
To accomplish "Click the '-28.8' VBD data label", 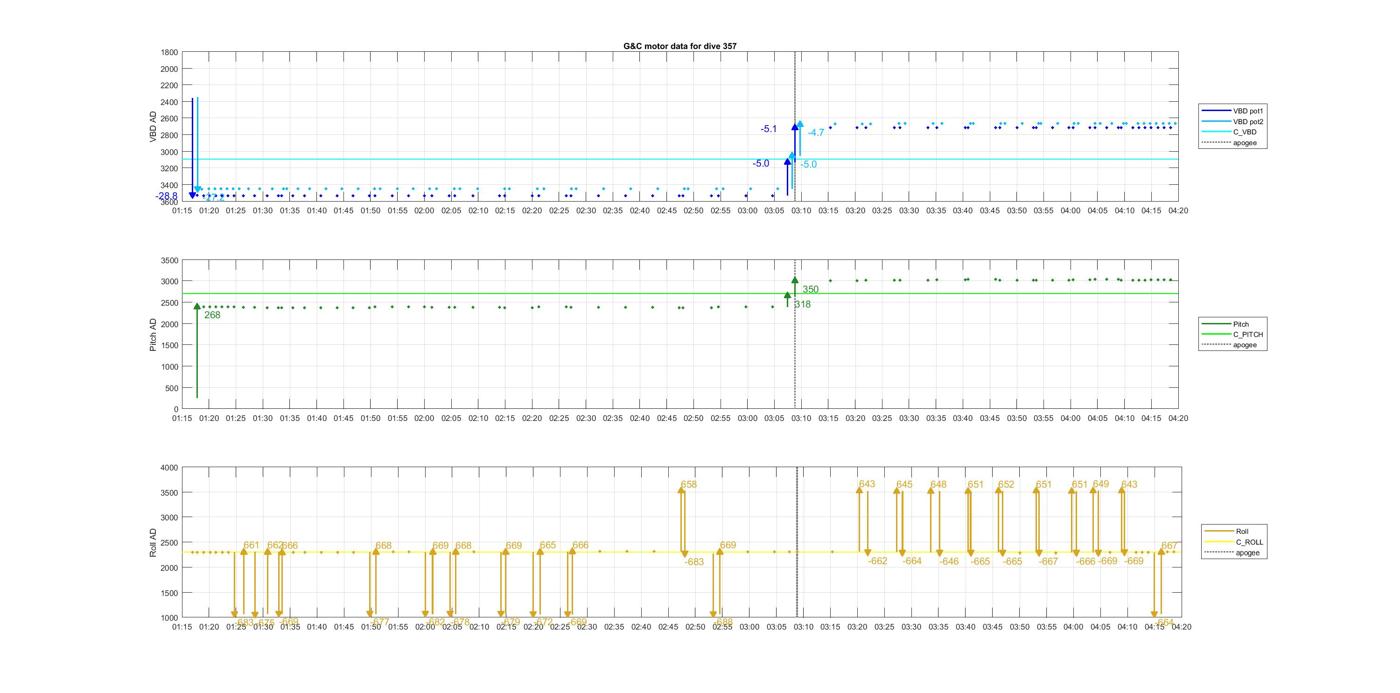I will pos(167,196).
